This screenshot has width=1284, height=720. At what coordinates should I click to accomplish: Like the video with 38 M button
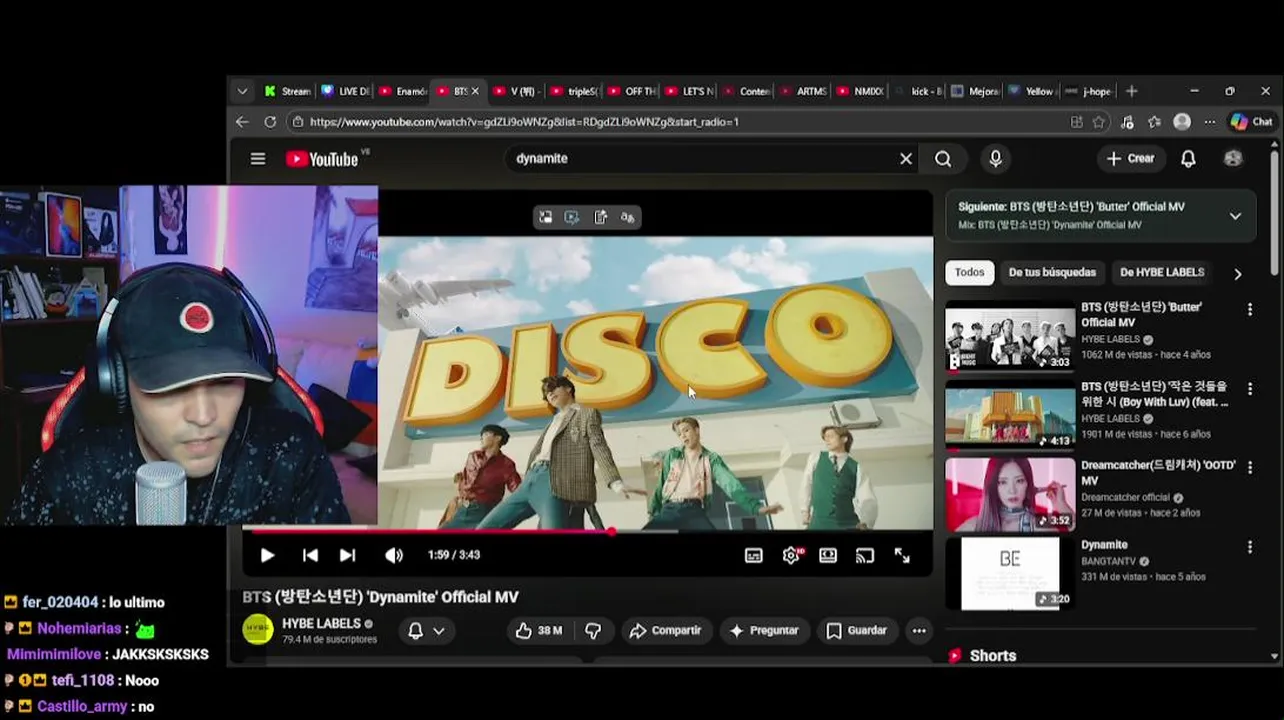pyautogui.click(x=539, y=631)
